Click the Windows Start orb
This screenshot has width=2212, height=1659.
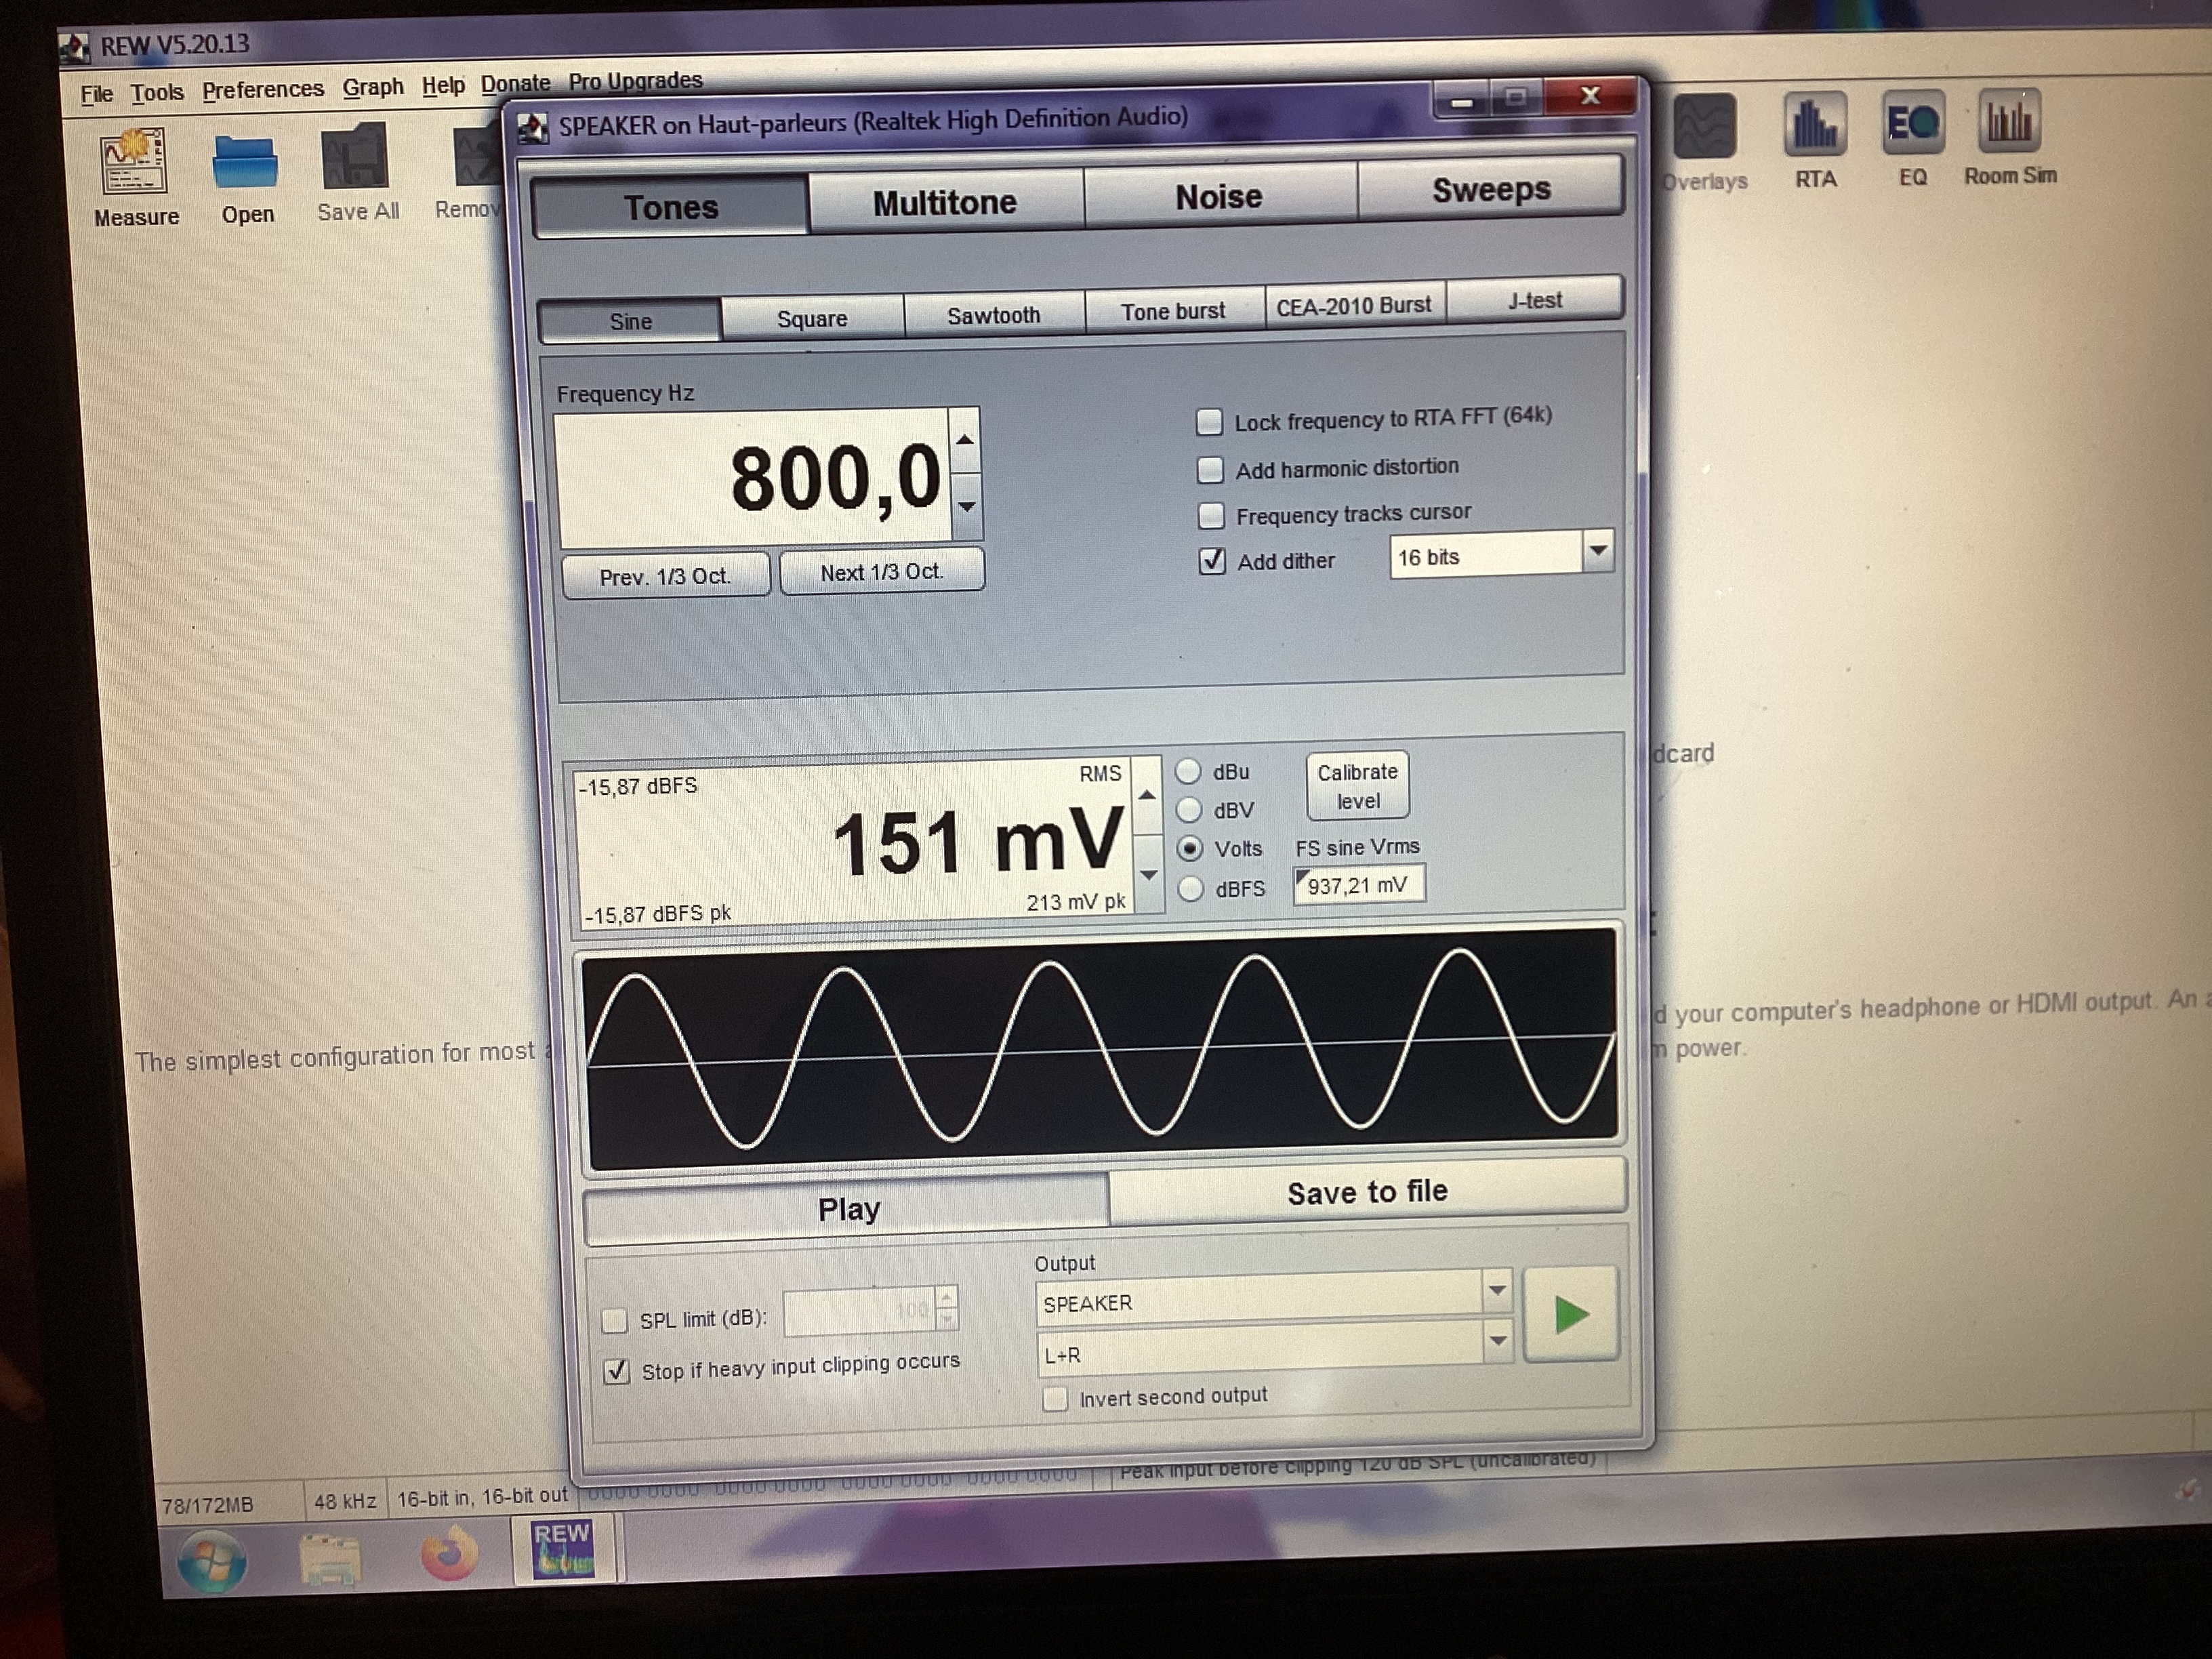click(x=212, y=1561)
